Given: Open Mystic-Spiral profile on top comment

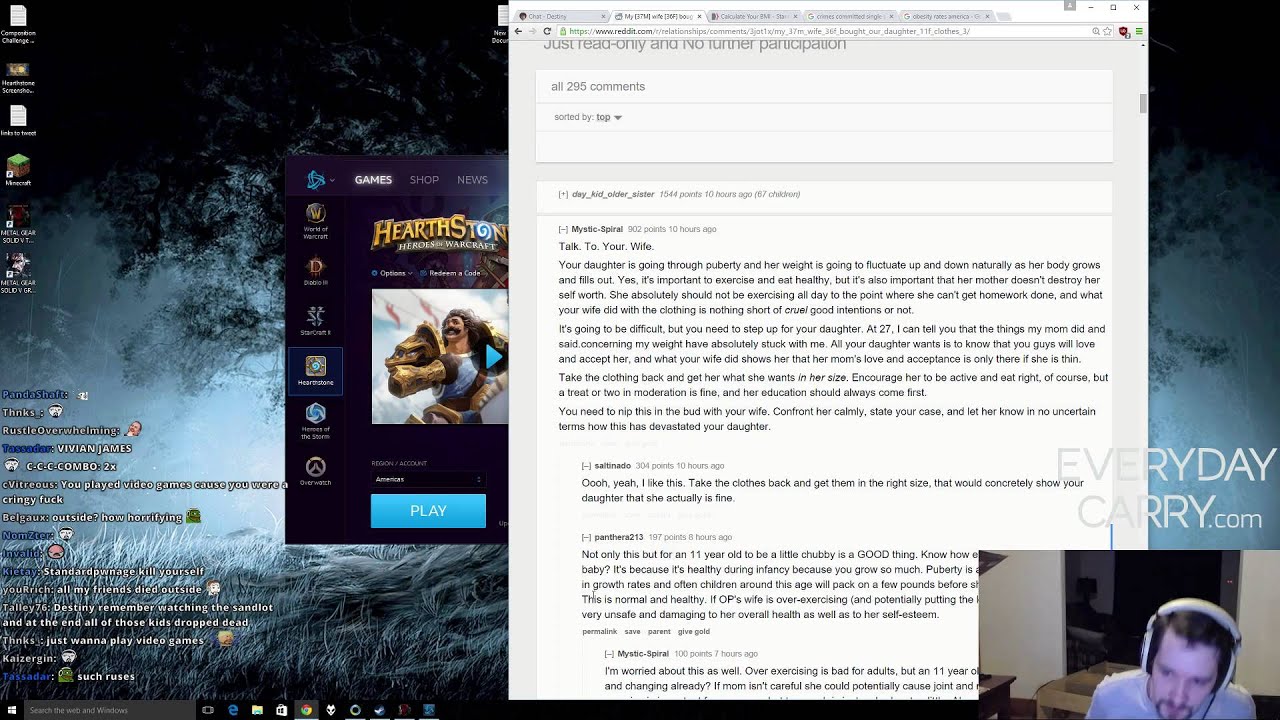Looking at the screenshot, I should tap(597, 229).
